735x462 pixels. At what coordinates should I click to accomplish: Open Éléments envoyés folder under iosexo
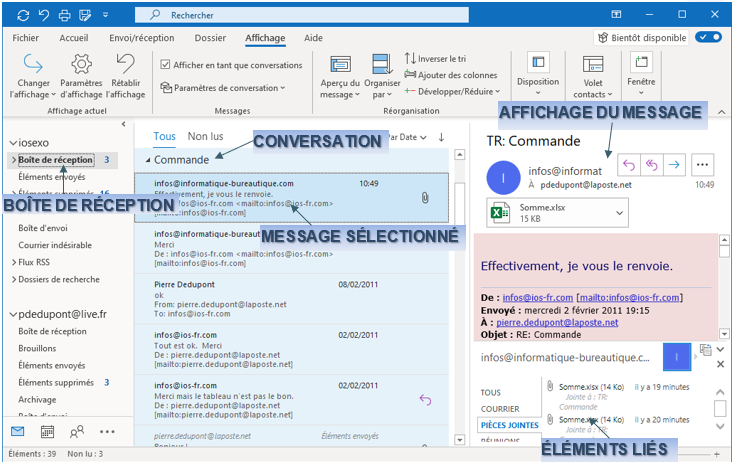tap(52, 177)
